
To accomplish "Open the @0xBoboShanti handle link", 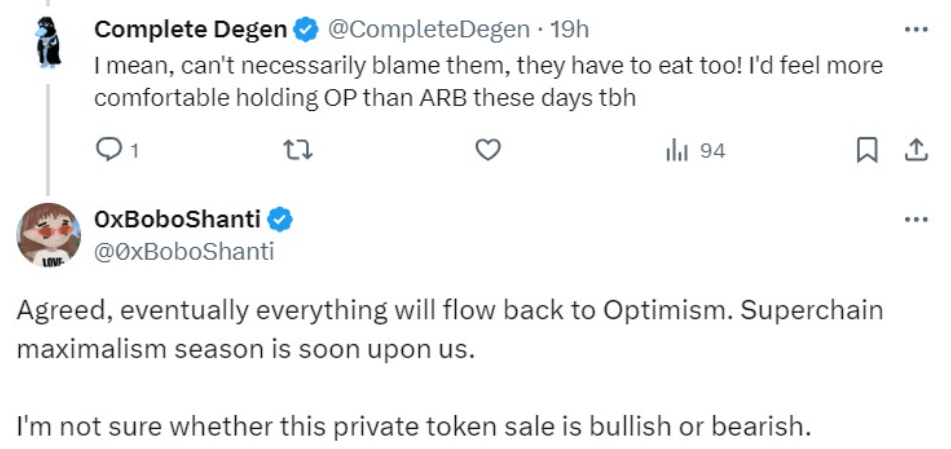I will 182,251.
